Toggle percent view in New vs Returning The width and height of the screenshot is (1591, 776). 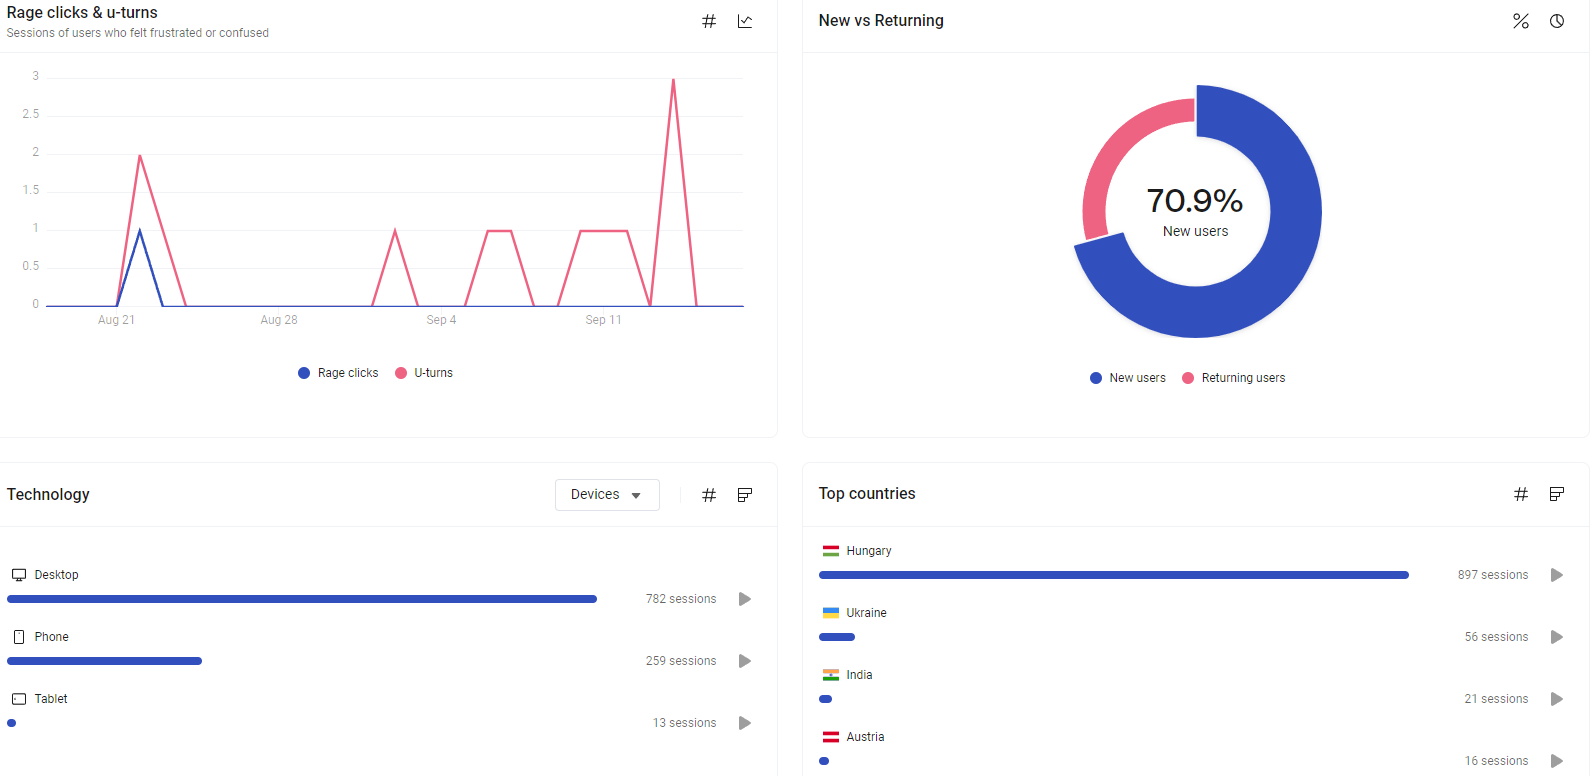[1520, 21]
